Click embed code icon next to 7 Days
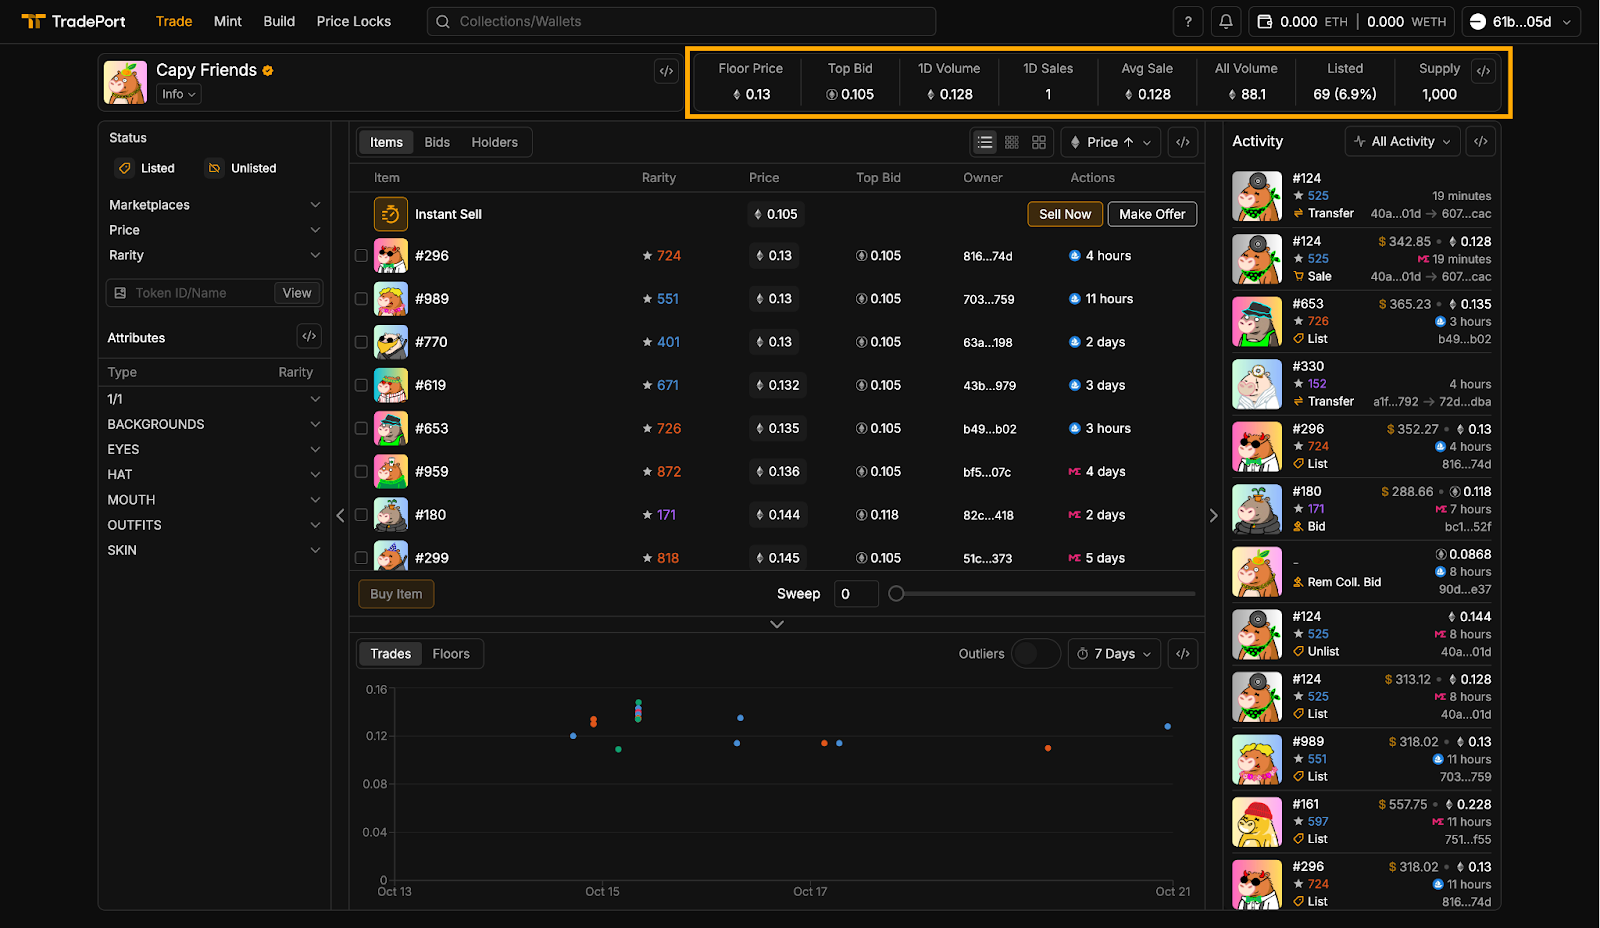Image resolution: width=1600 pixels, height=928 pixels. [1183, 654]
